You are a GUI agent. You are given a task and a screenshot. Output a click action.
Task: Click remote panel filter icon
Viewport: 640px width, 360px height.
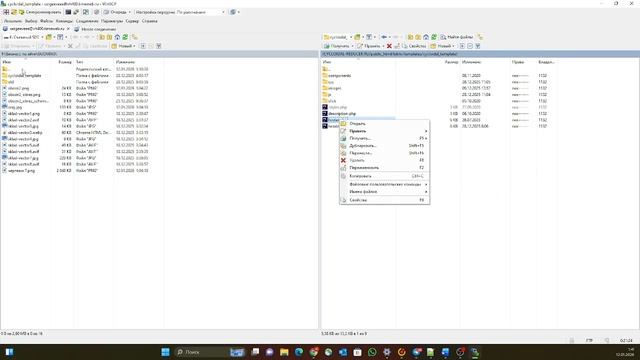point(369,37)
